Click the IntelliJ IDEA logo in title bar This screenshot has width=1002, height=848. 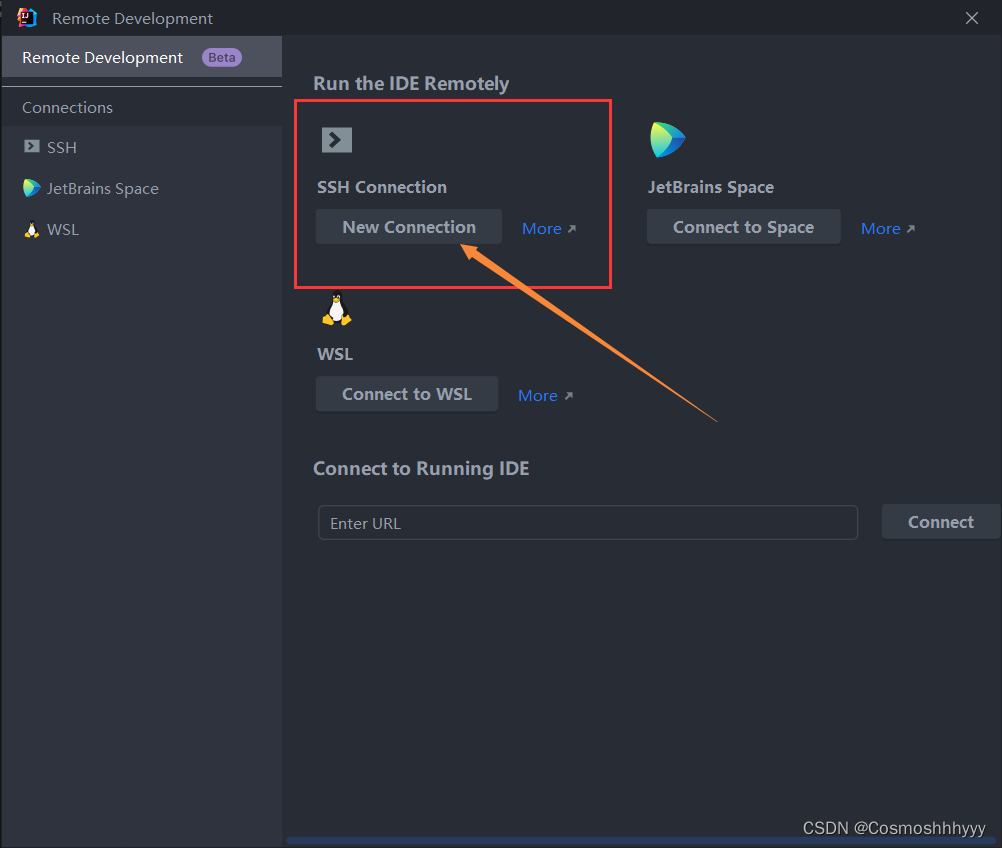(x=27, y=17)
